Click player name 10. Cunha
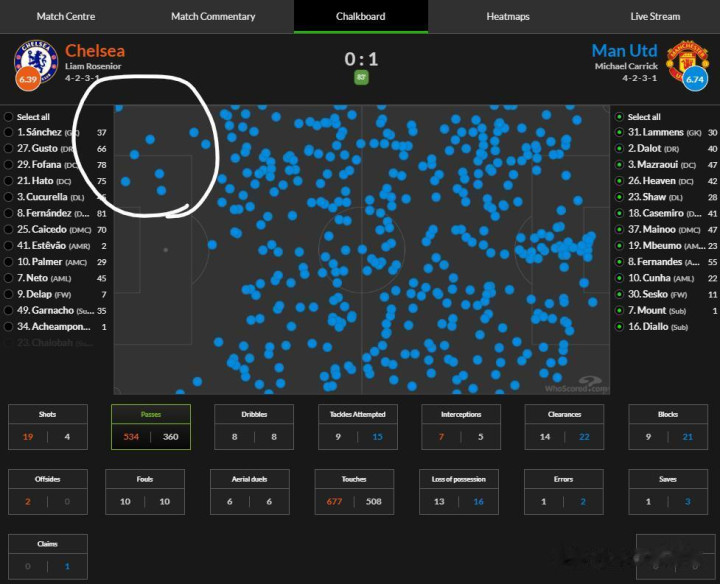The height and width of the screenshot is (584, 720). point(649,278)
